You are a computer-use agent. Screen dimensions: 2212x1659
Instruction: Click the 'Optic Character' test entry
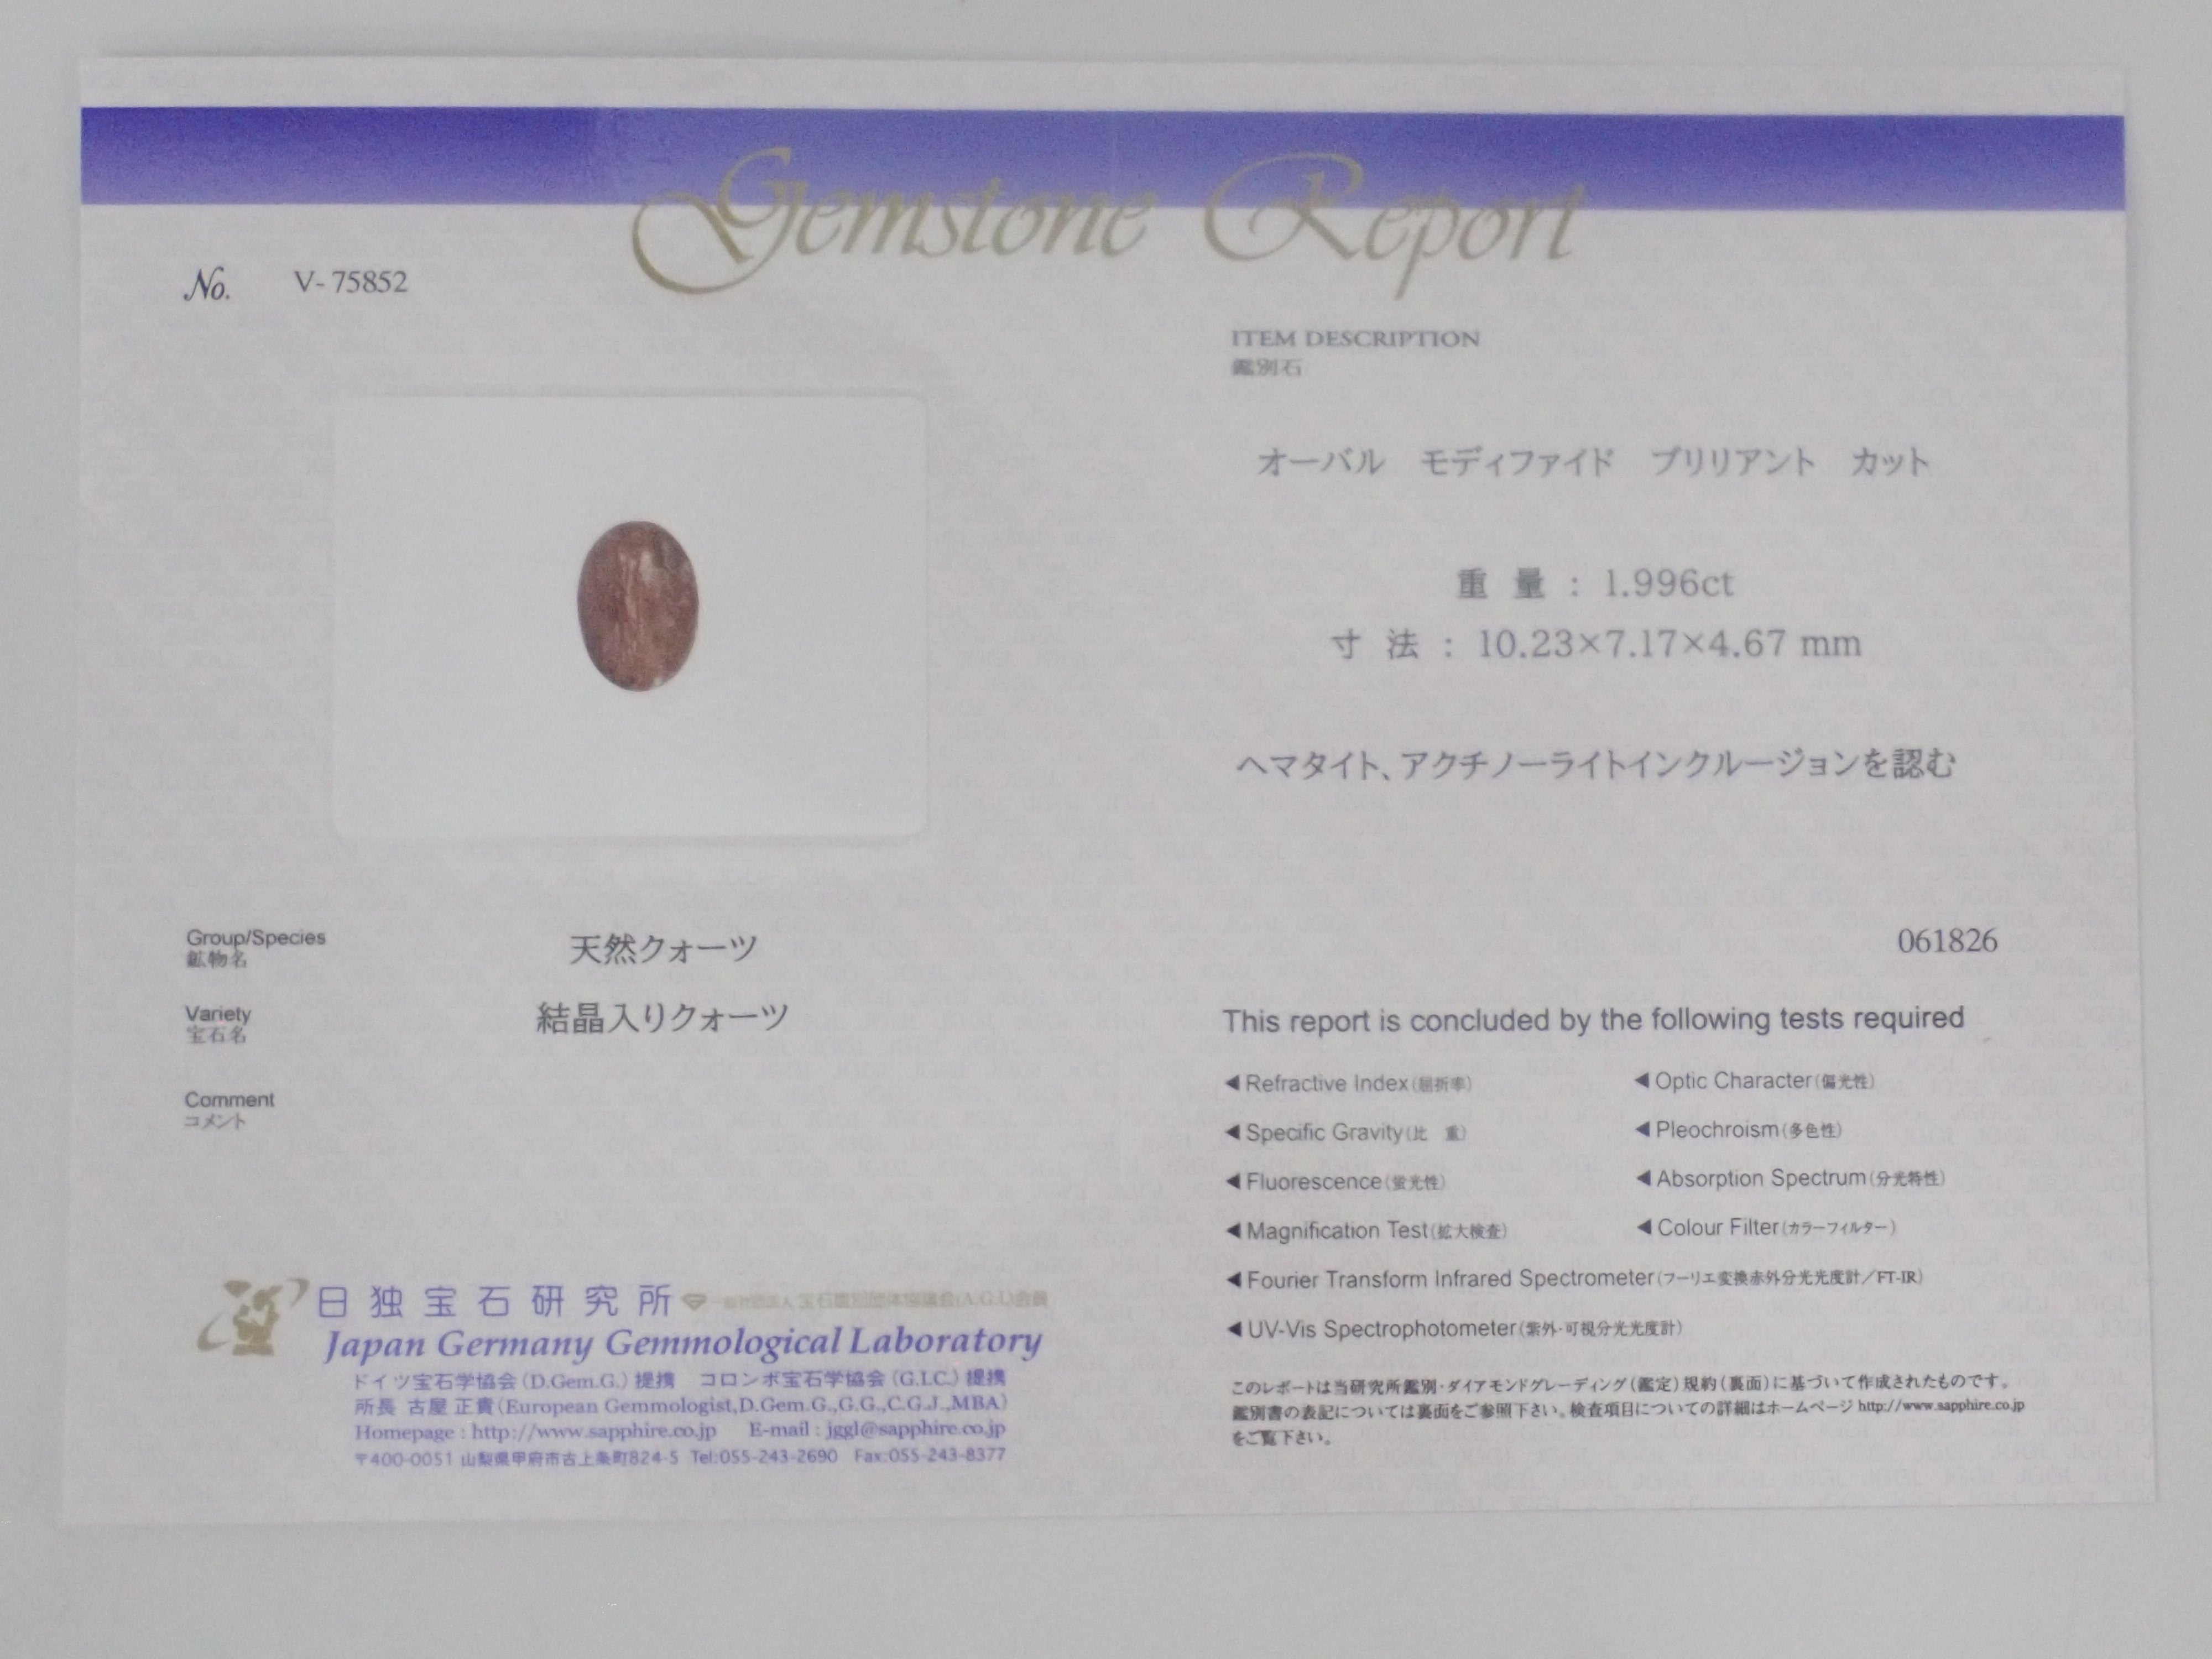click(x=1755, y=1081)
